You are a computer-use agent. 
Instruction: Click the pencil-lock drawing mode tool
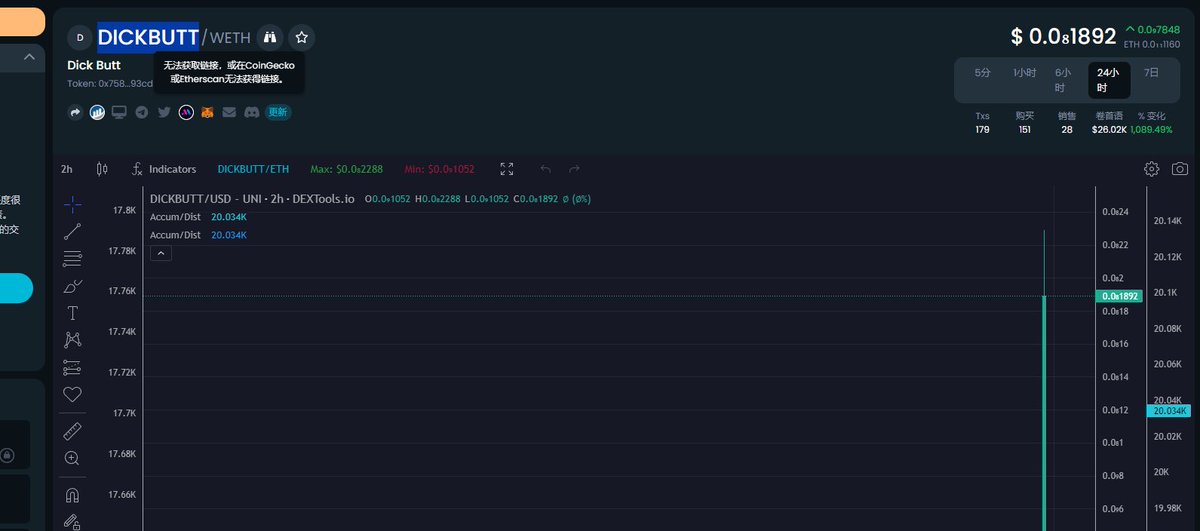(72, 521)
